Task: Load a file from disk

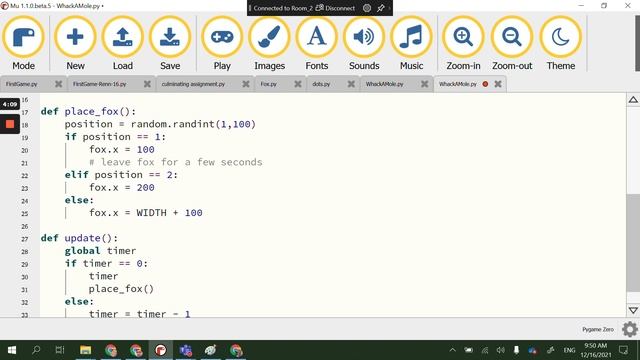Action: pos(122,43)
